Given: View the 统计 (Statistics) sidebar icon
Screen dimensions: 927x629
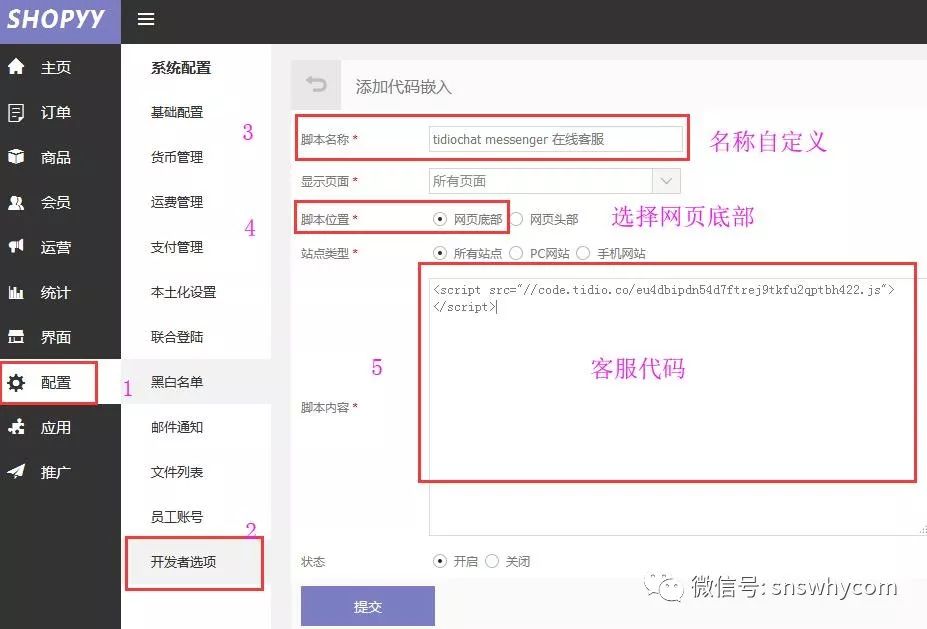Looking at the screenshot, I should click(14, 292).
